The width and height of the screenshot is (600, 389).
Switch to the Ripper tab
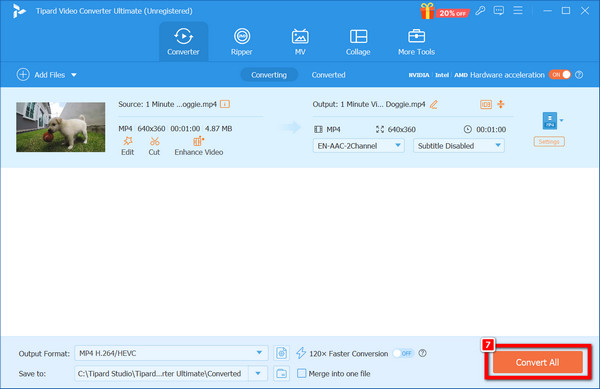point(241,42)
